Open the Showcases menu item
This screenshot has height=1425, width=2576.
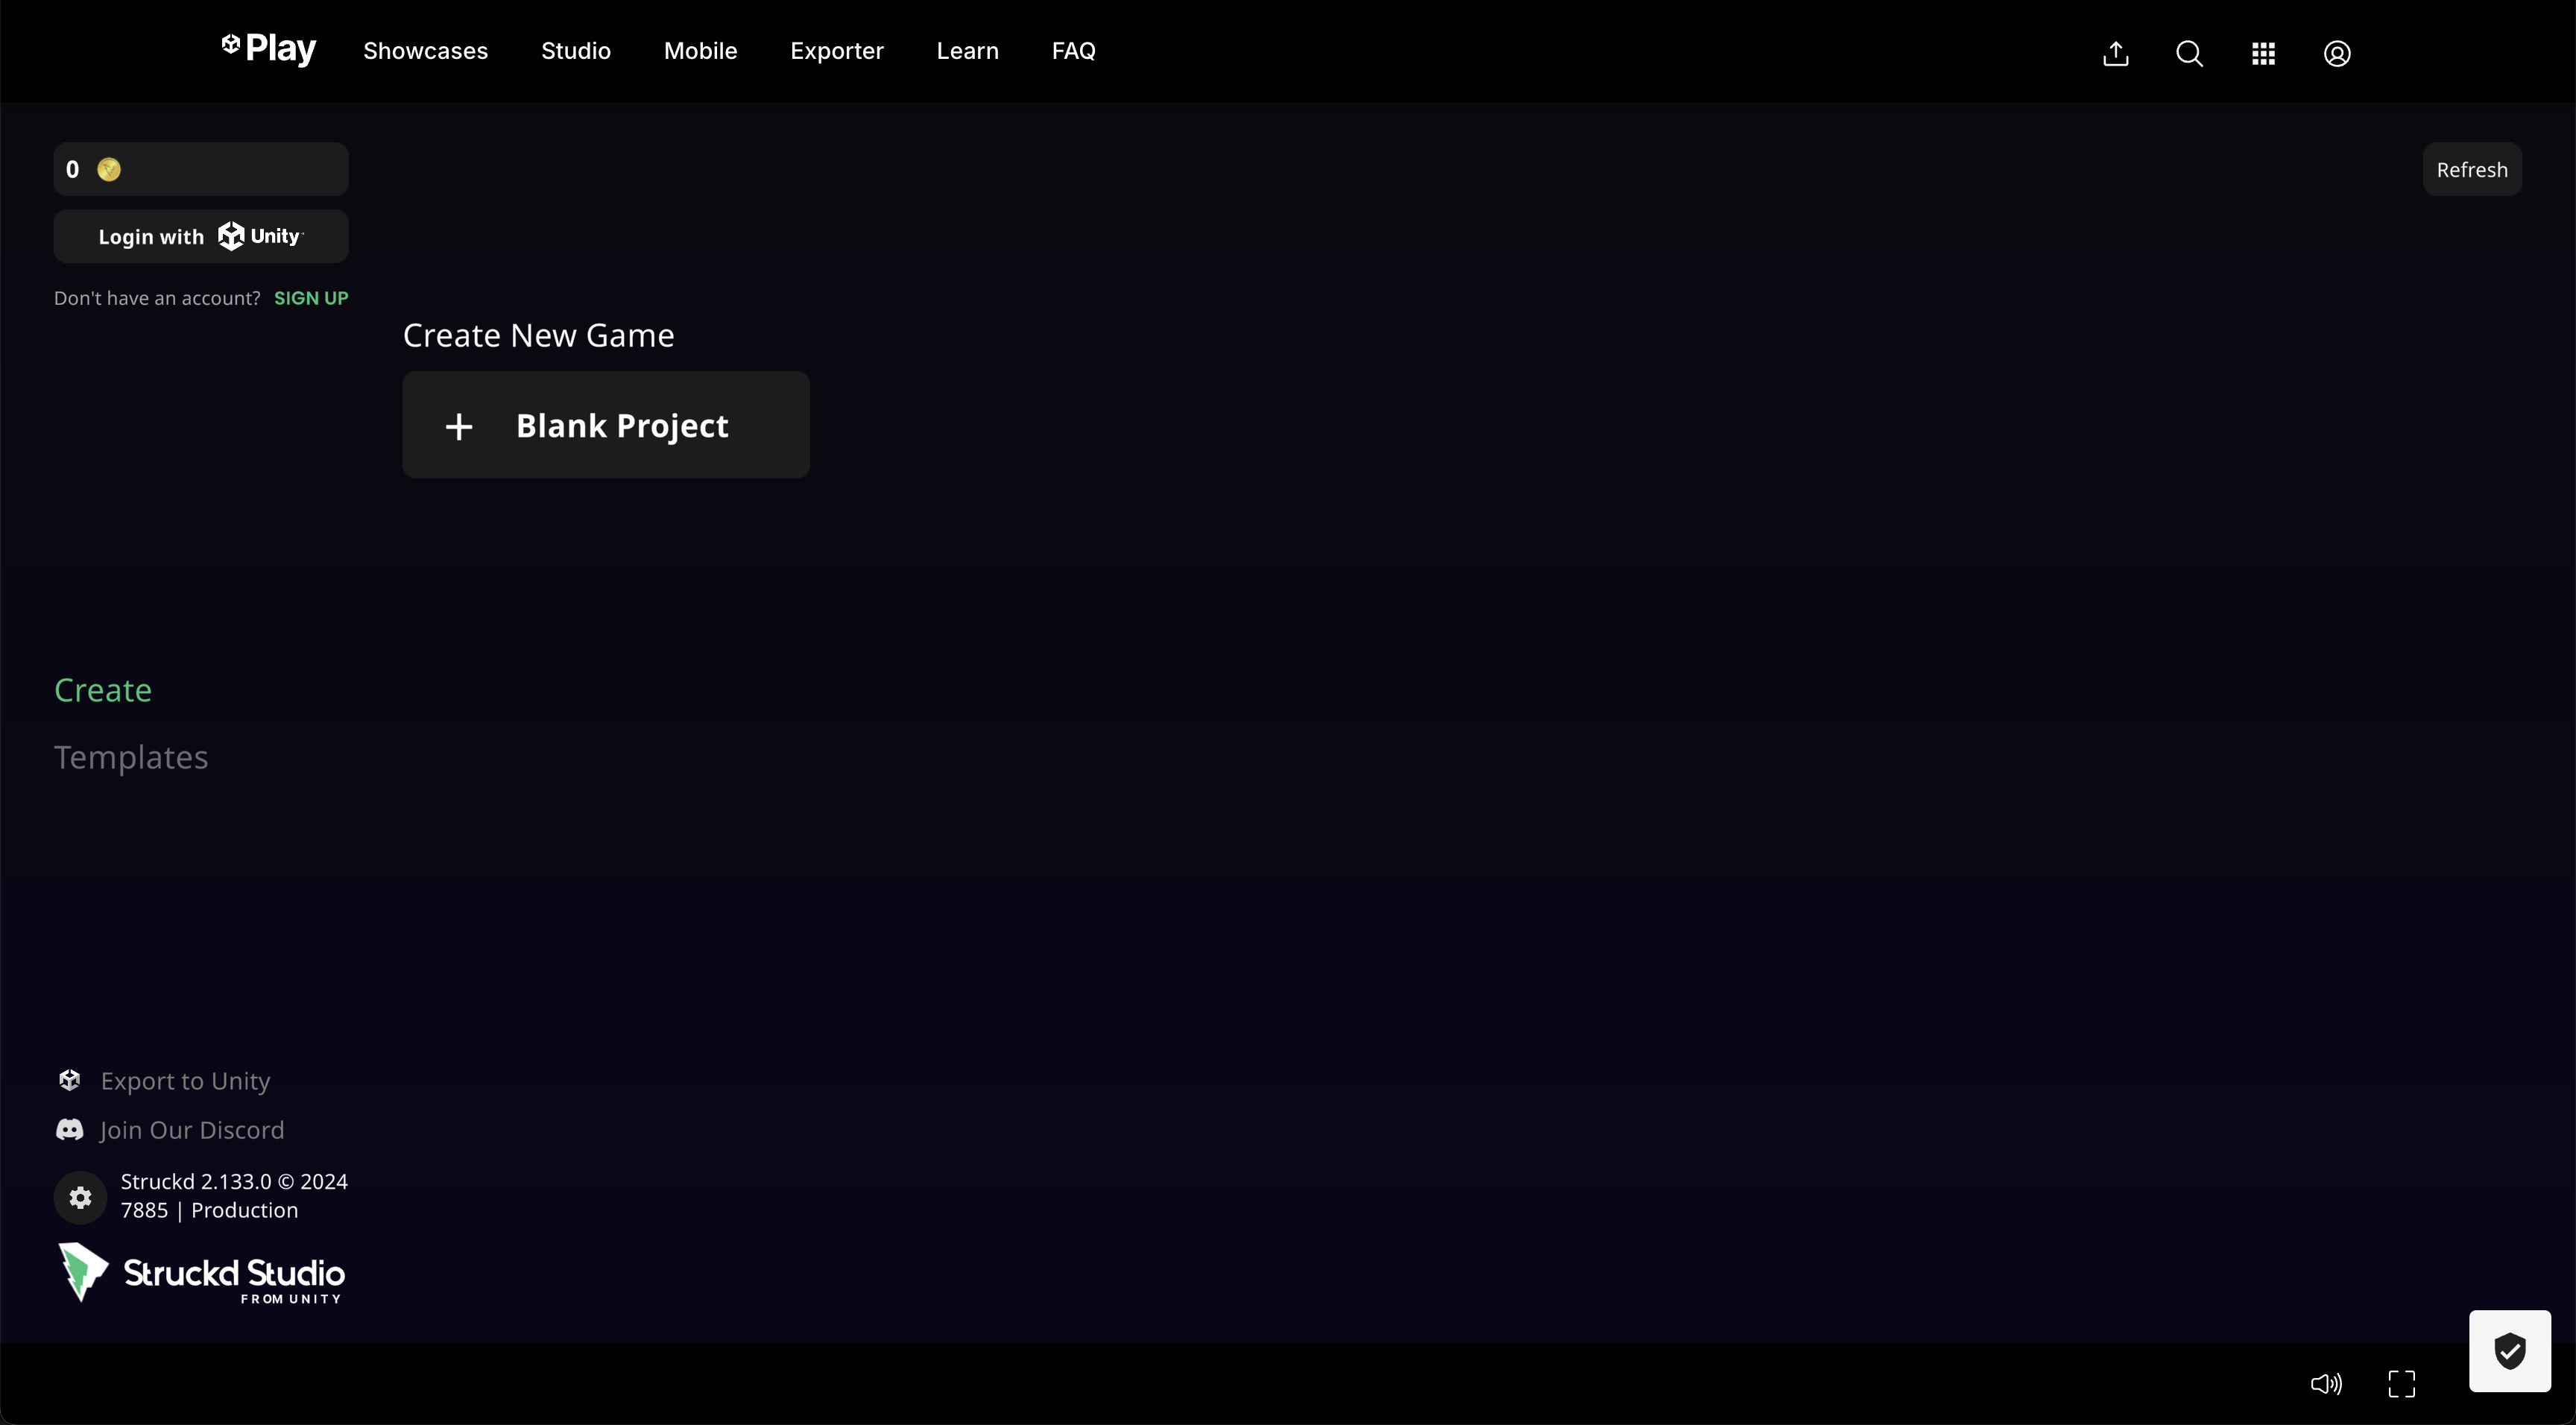pos(425,51)
